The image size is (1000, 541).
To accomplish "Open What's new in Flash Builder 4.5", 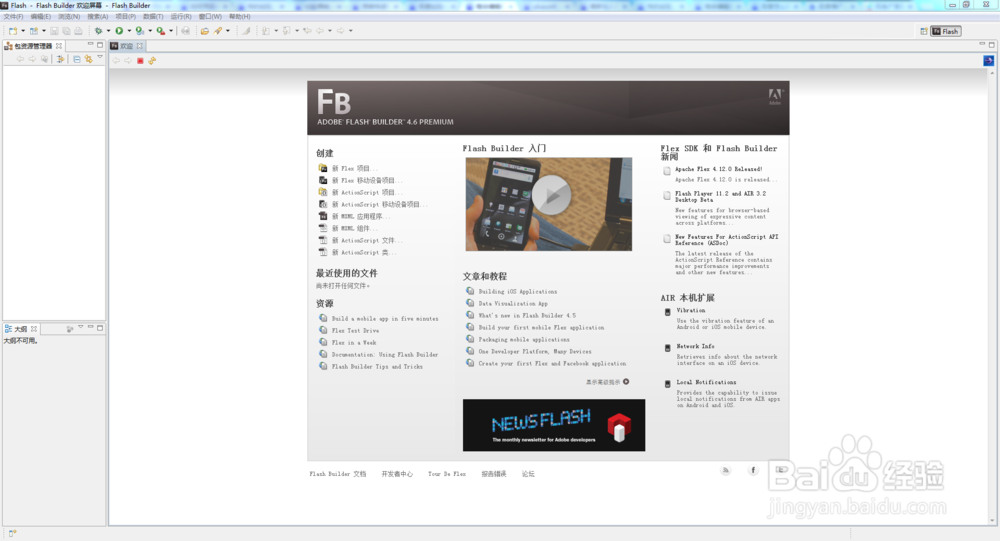I will coord(527,315).
